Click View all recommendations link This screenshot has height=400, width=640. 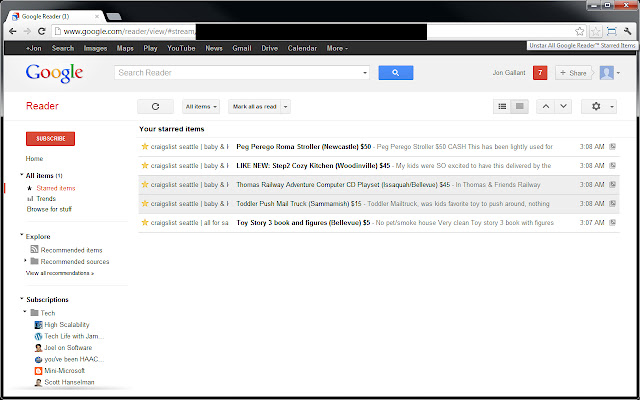(x=60, y=273)
